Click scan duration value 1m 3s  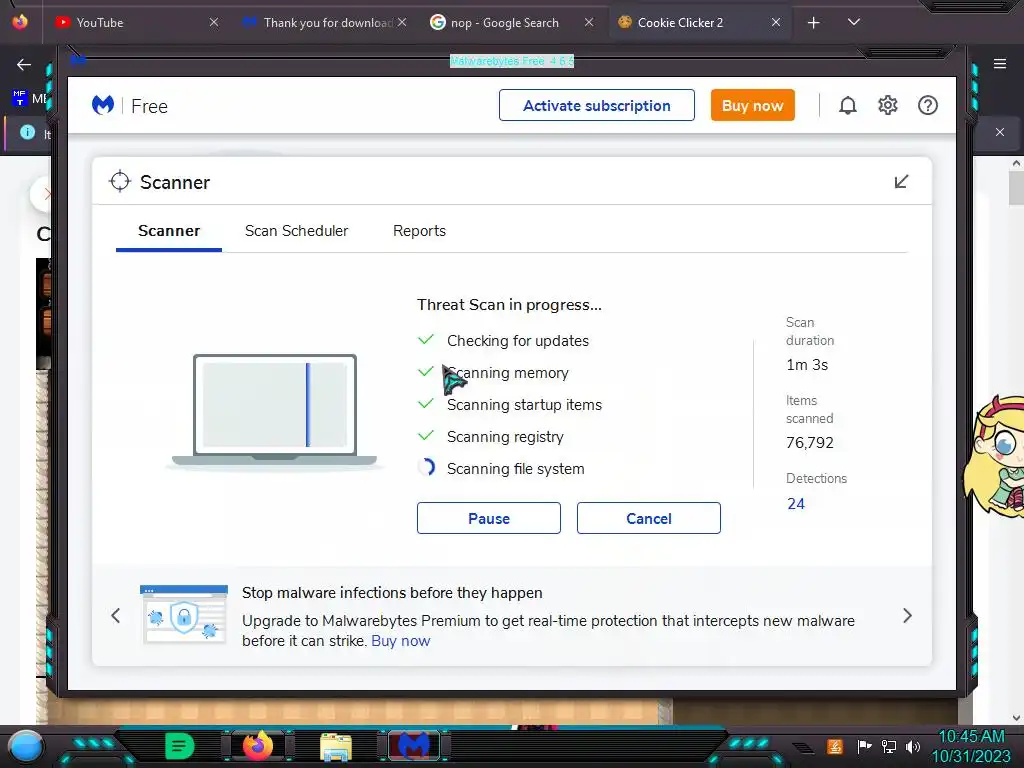coord(807,365)
